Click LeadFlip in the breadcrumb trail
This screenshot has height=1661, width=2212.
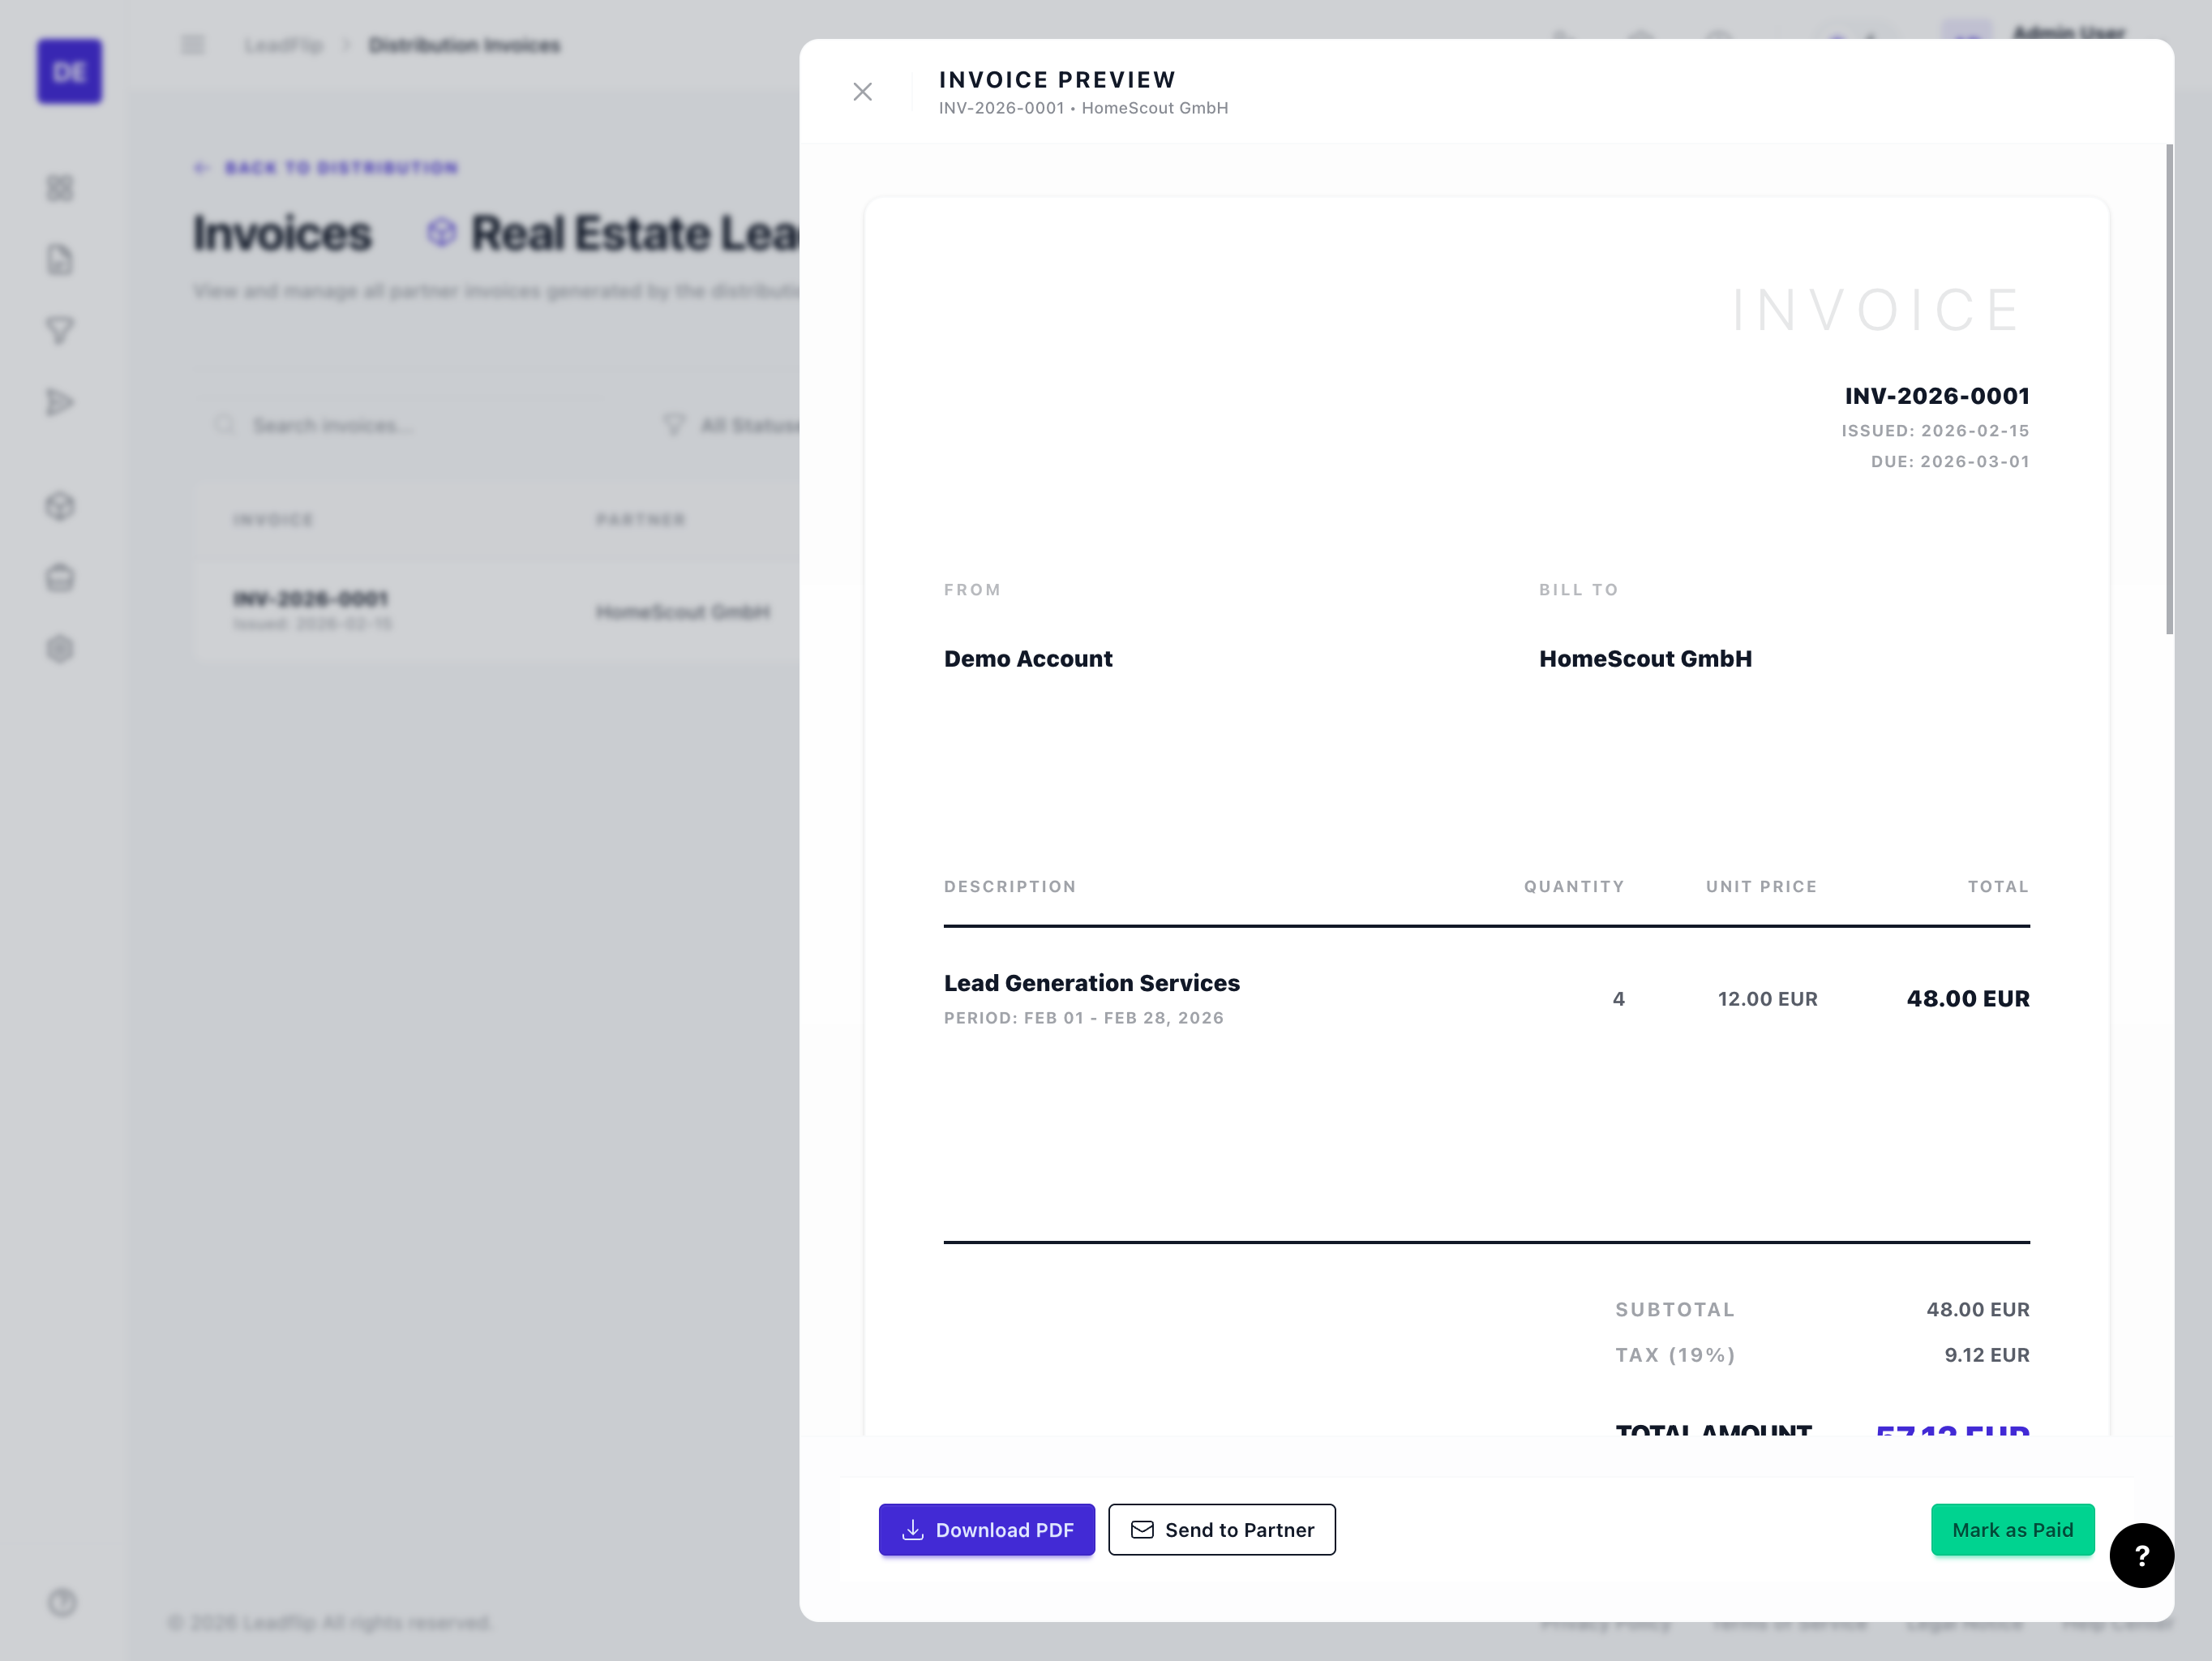(284, 44)
